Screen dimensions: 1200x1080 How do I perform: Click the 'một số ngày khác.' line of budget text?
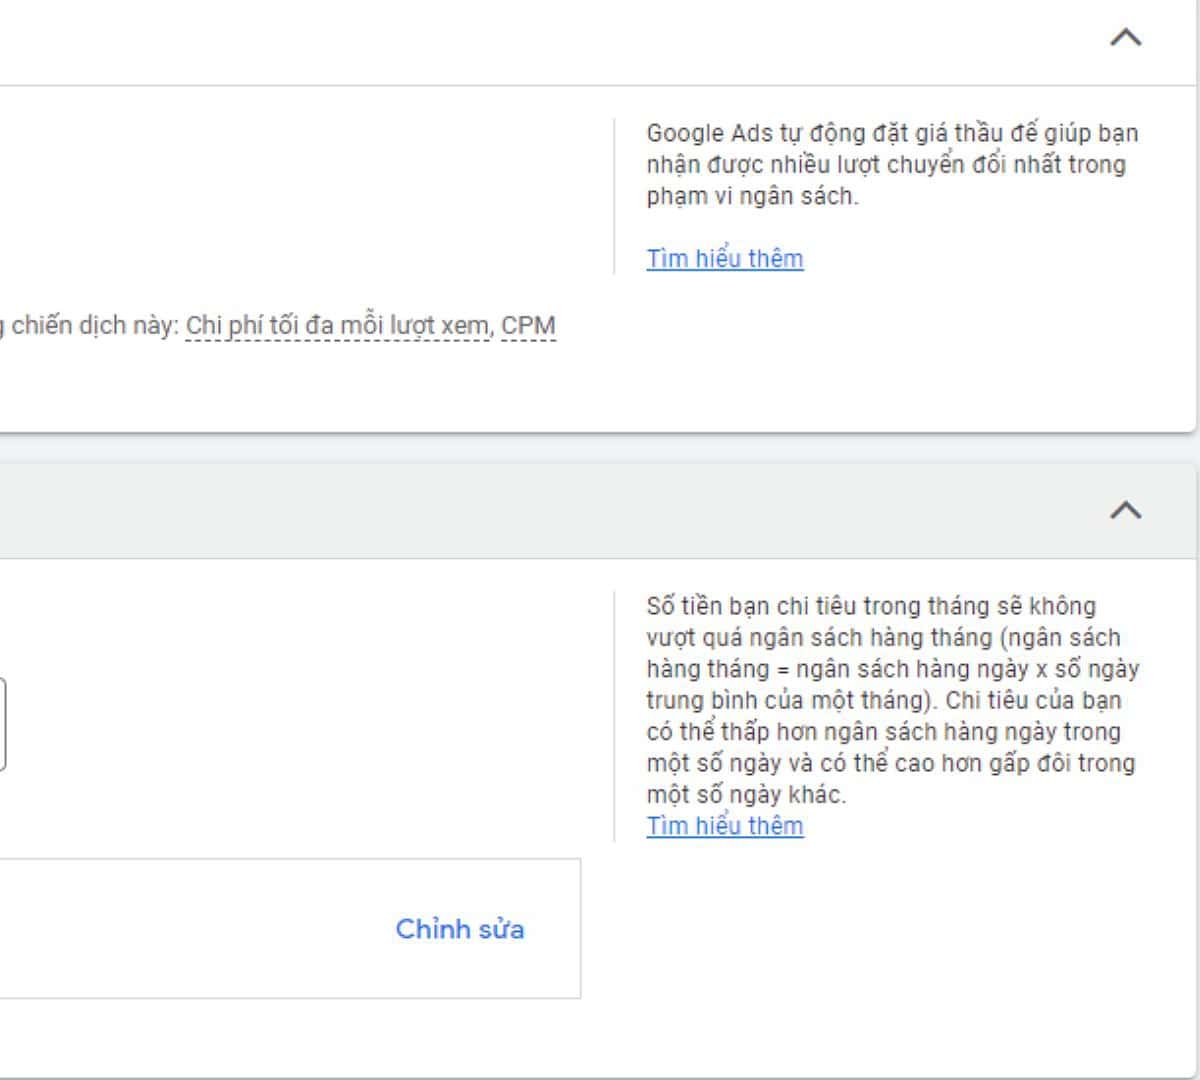coord(746,795)
